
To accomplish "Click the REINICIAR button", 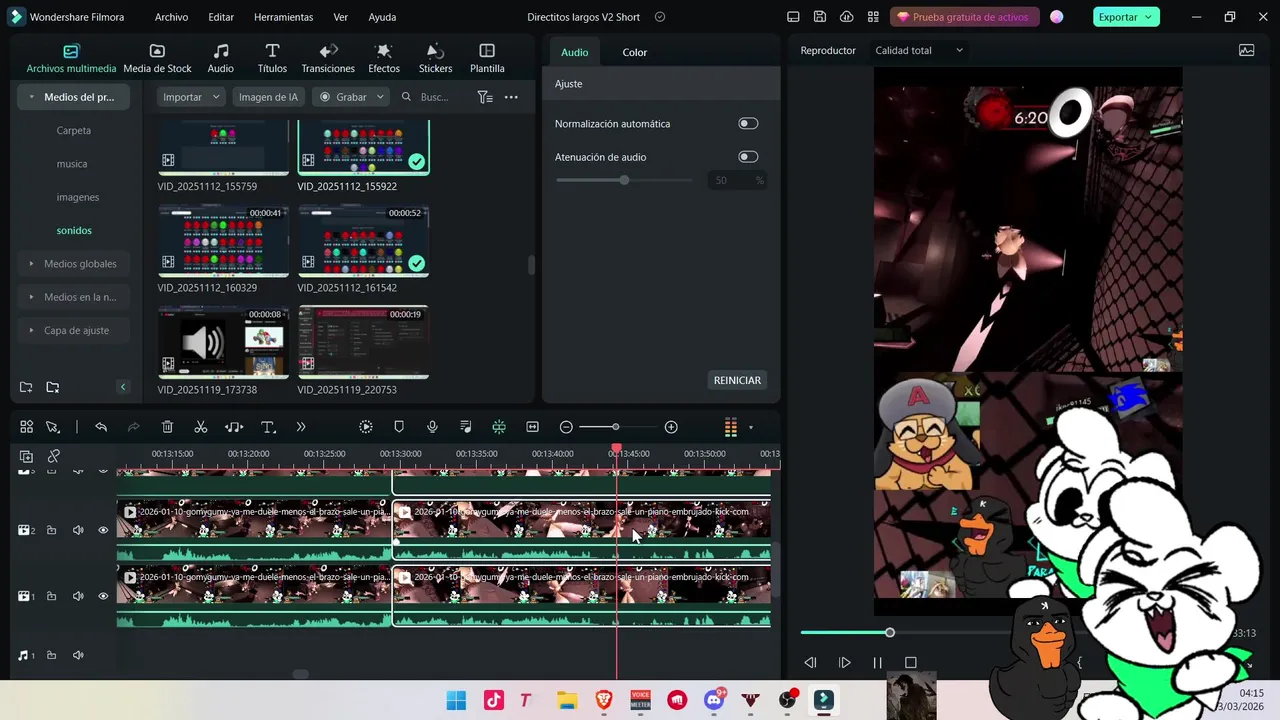I will point(737,380).
